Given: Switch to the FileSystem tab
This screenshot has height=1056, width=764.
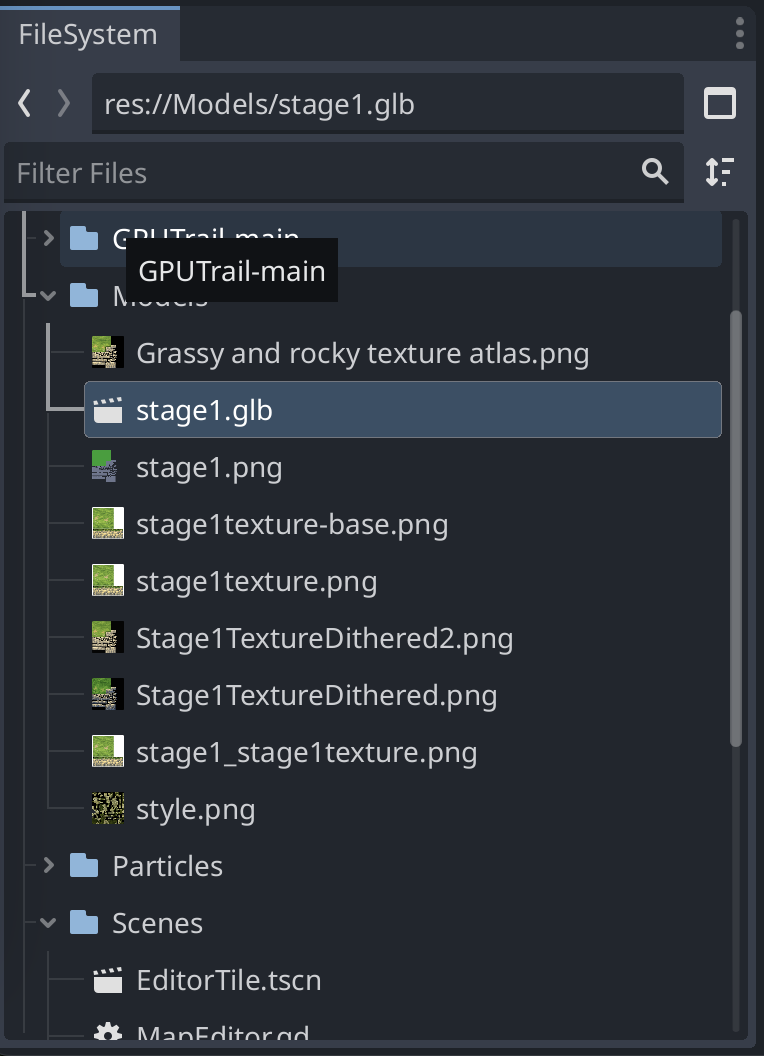Looking at the screenshot, I should click(x=88, y=35).
